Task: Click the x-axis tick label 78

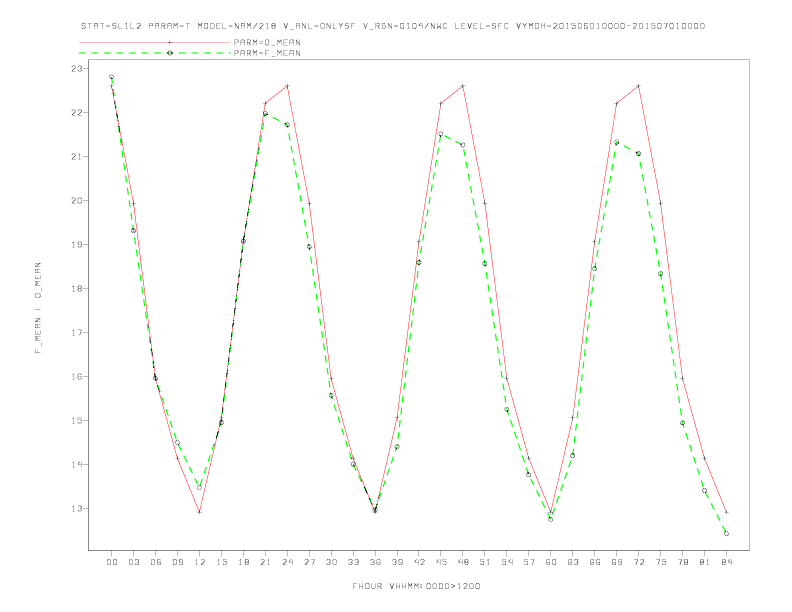Action: pyautogui.click(x=683, y=562)
